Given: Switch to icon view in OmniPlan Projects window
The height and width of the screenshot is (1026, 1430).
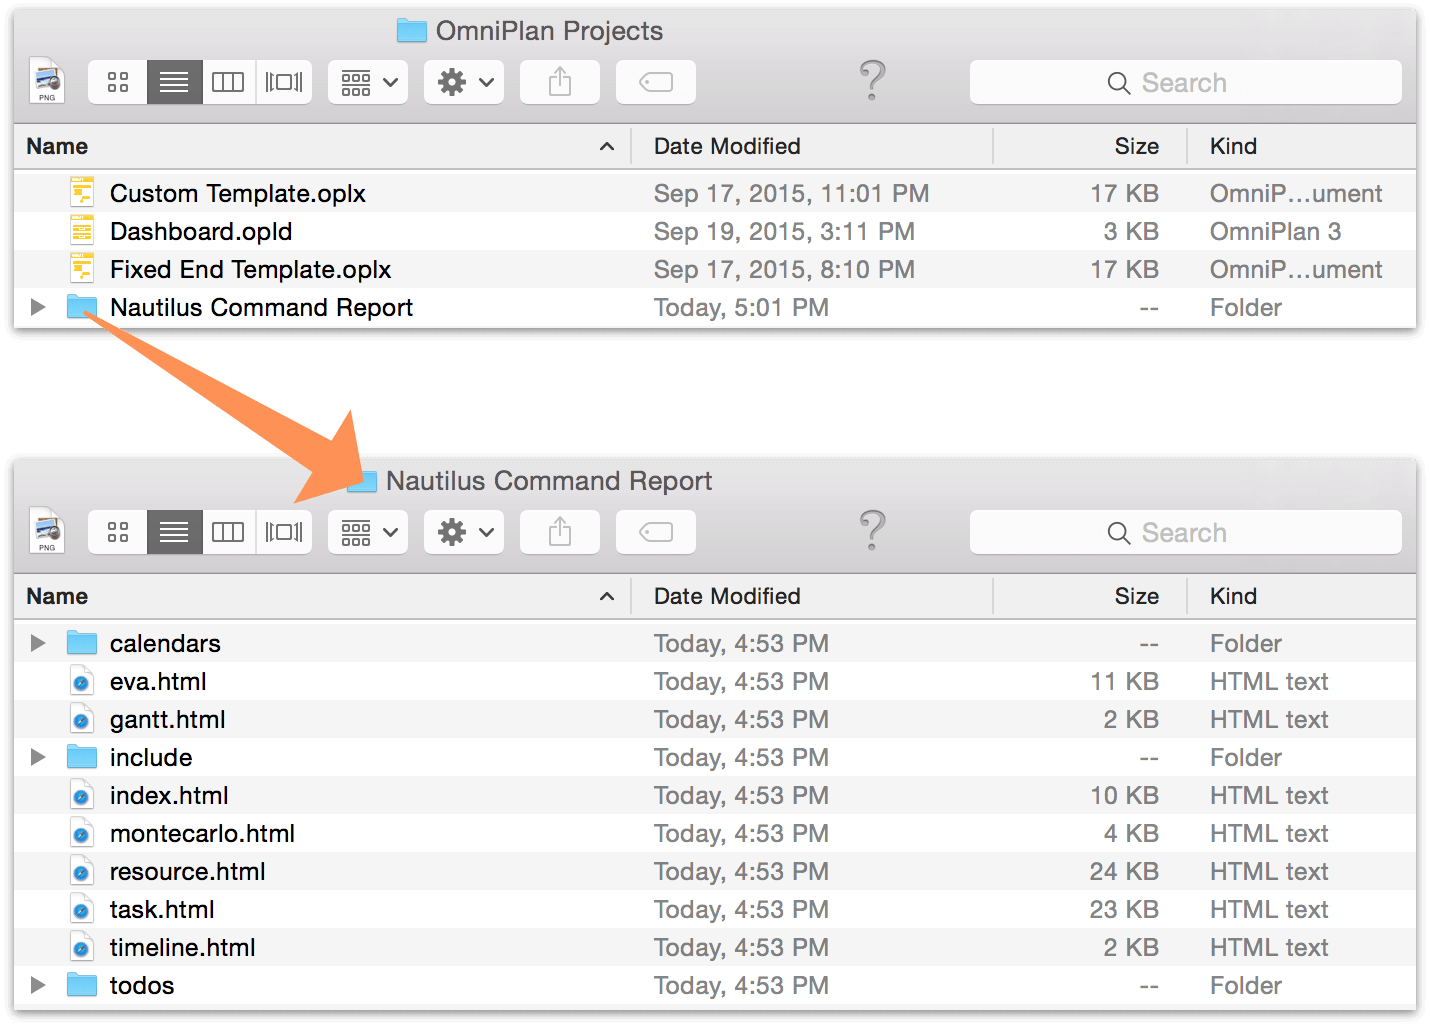Looking at the screenshot, I should click(x=118, y=82).
